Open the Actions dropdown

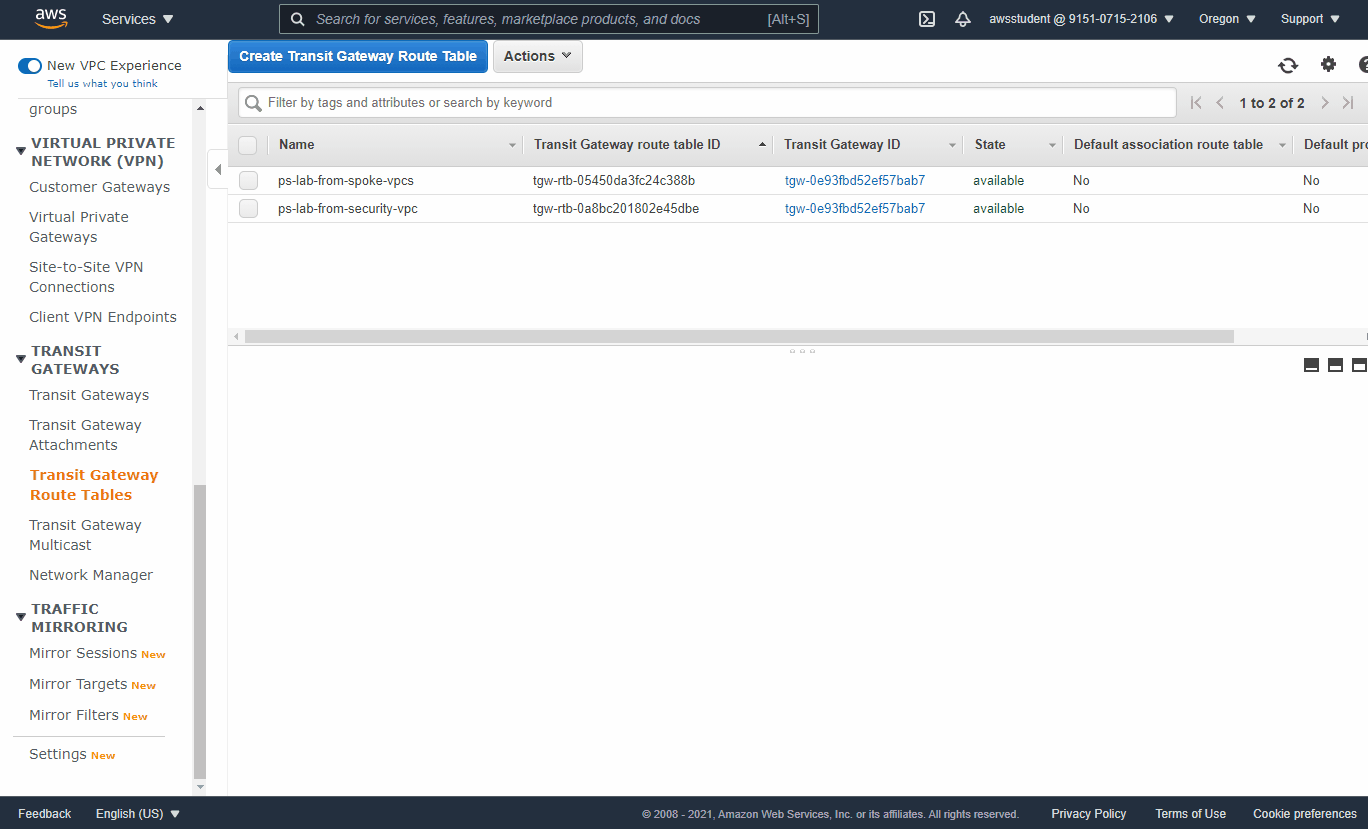point(537,57)
